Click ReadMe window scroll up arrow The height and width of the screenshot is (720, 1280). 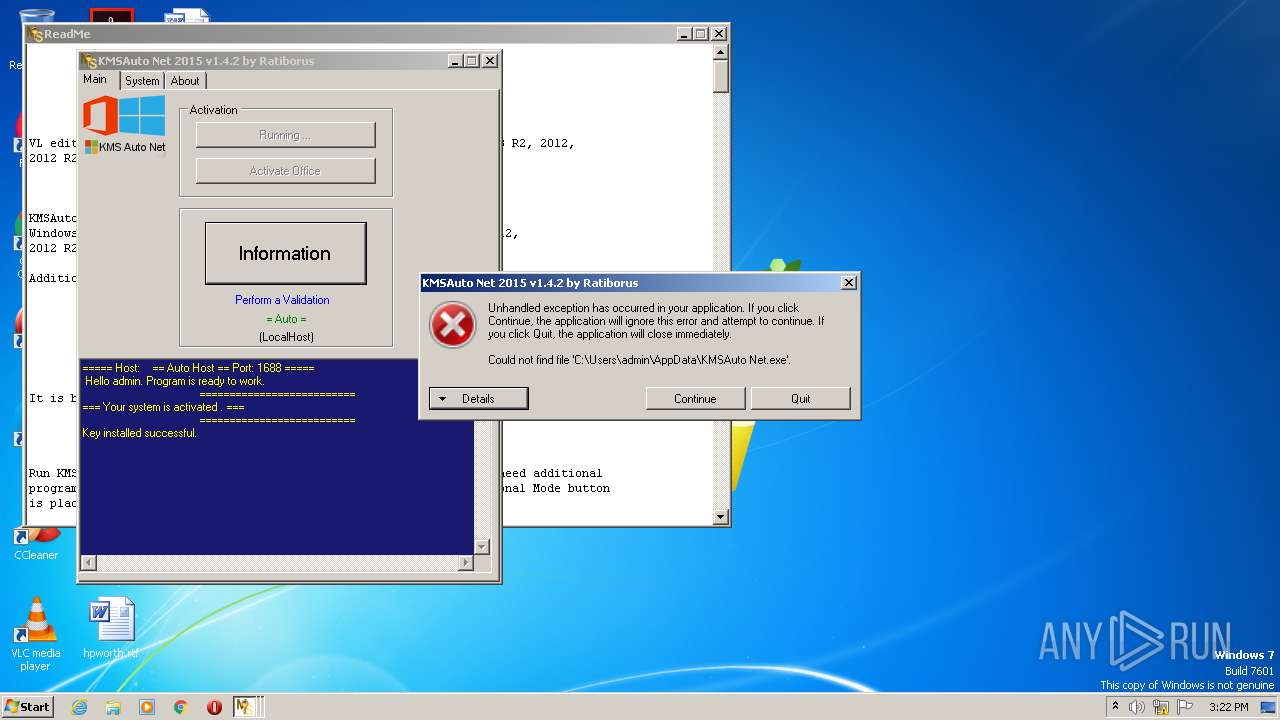[x=721, y=52]
